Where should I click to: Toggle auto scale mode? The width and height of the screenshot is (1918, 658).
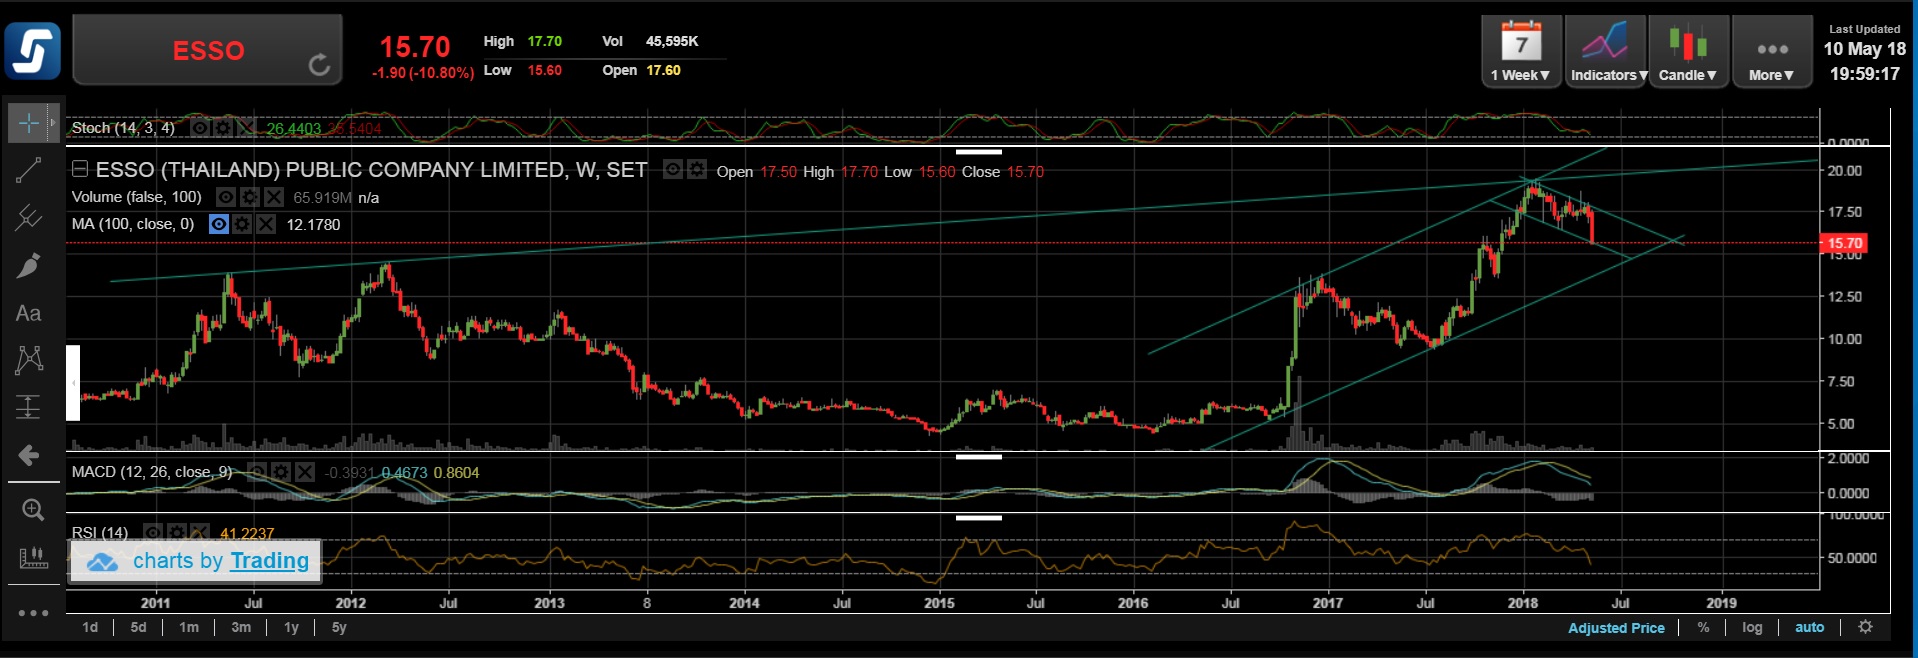(x=1809, y=627)
